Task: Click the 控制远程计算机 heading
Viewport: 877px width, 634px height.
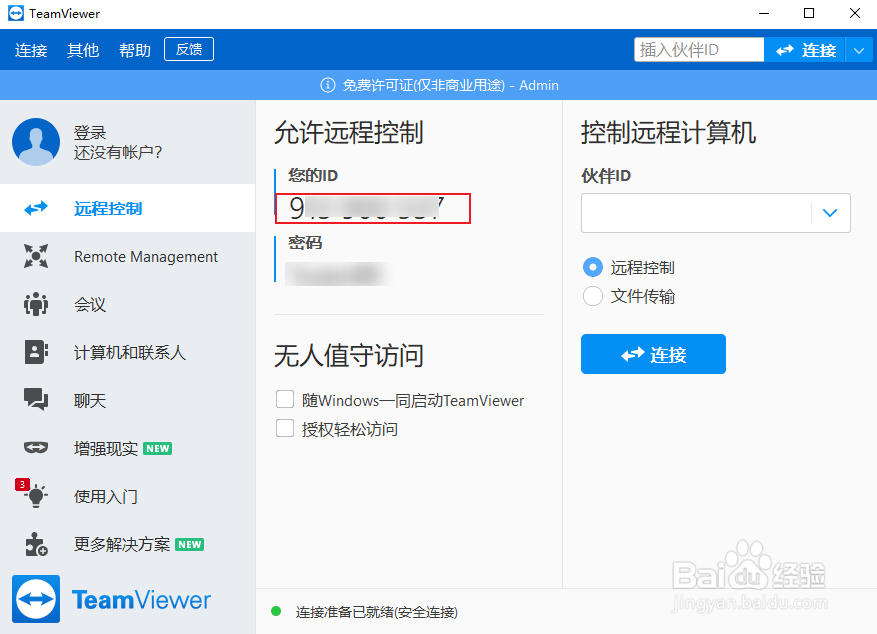Action: click(668, 133)
